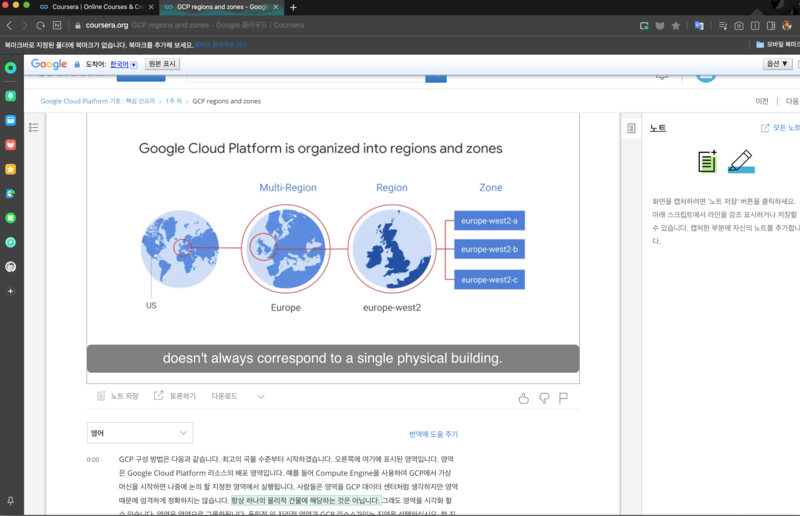Open the green ring icon in Whale sidebar
Viewport: 800px width, 516px height.
10,68
